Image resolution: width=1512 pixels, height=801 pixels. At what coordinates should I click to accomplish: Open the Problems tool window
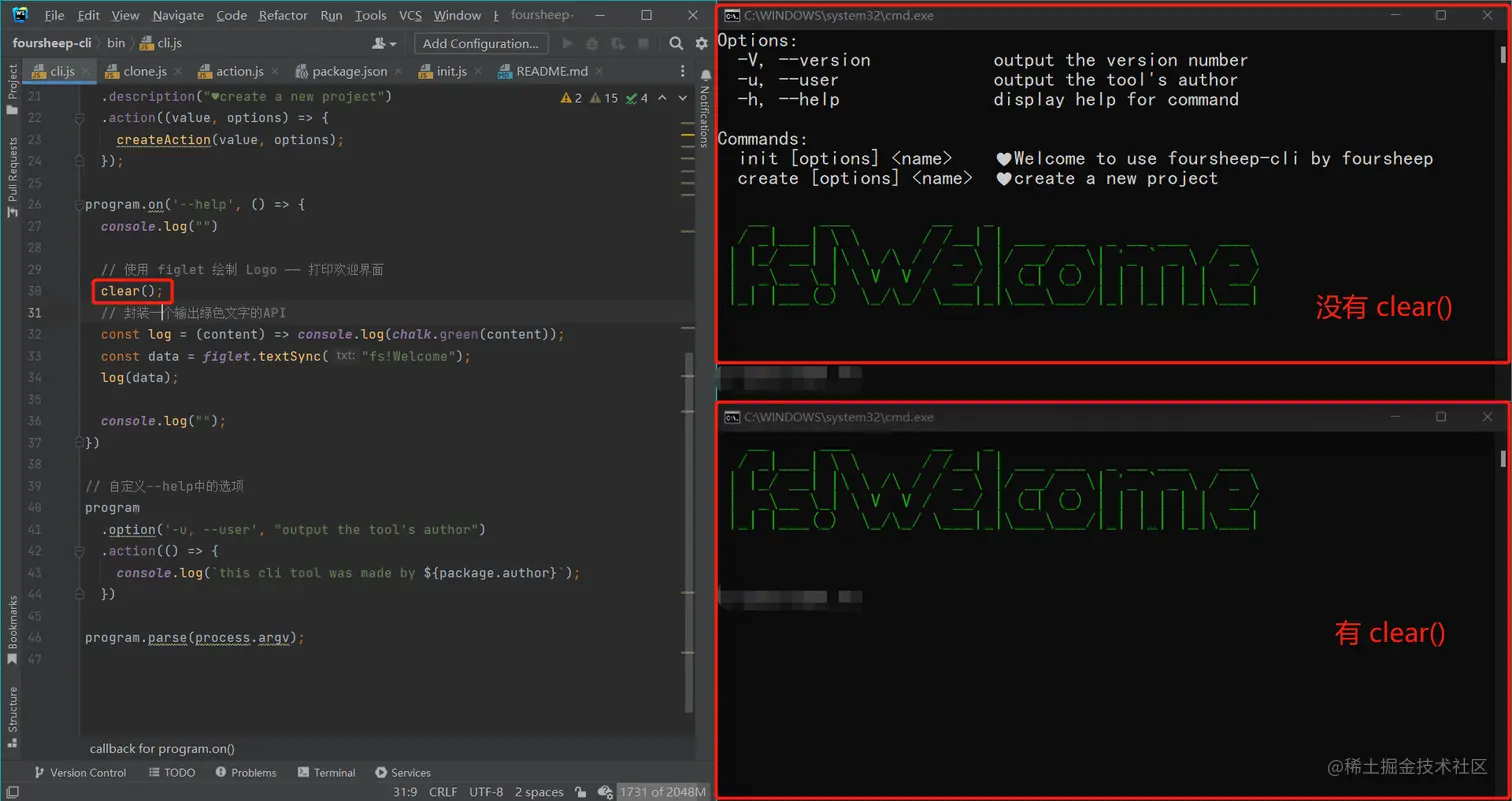point(245,773)
